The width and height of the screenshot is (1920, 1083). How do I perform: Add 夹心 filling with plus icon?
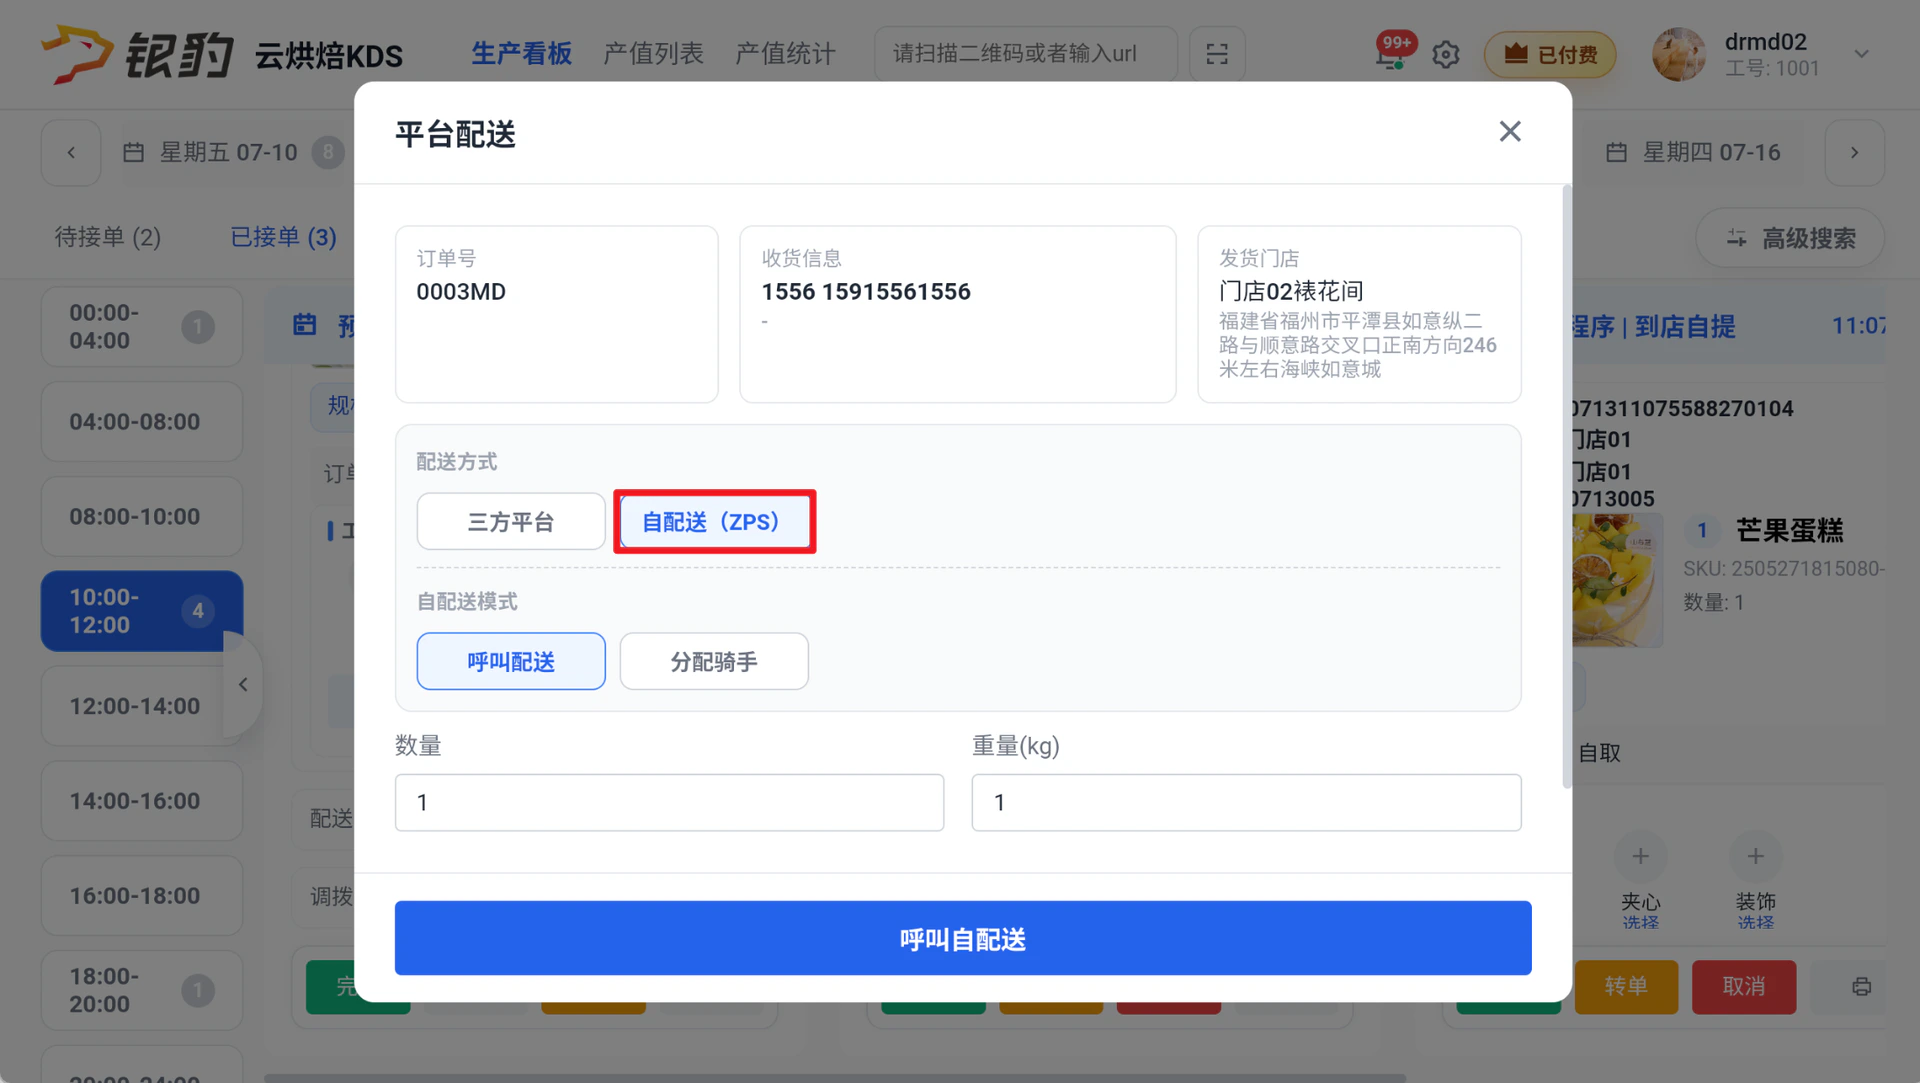pos(1640,857)
